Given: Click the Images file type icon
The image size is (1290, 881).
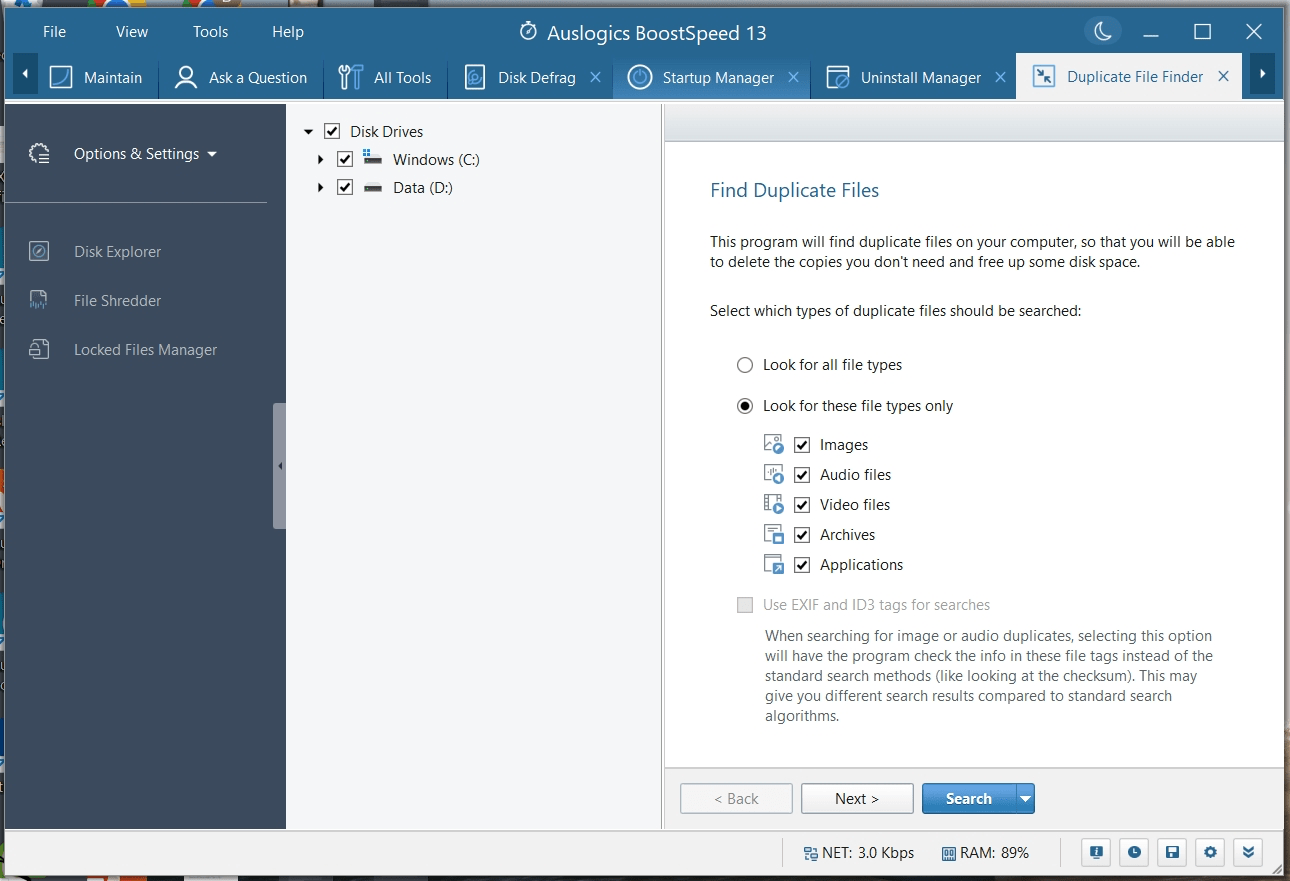Looking at the screenshot, I should click(x=773, y=444).
